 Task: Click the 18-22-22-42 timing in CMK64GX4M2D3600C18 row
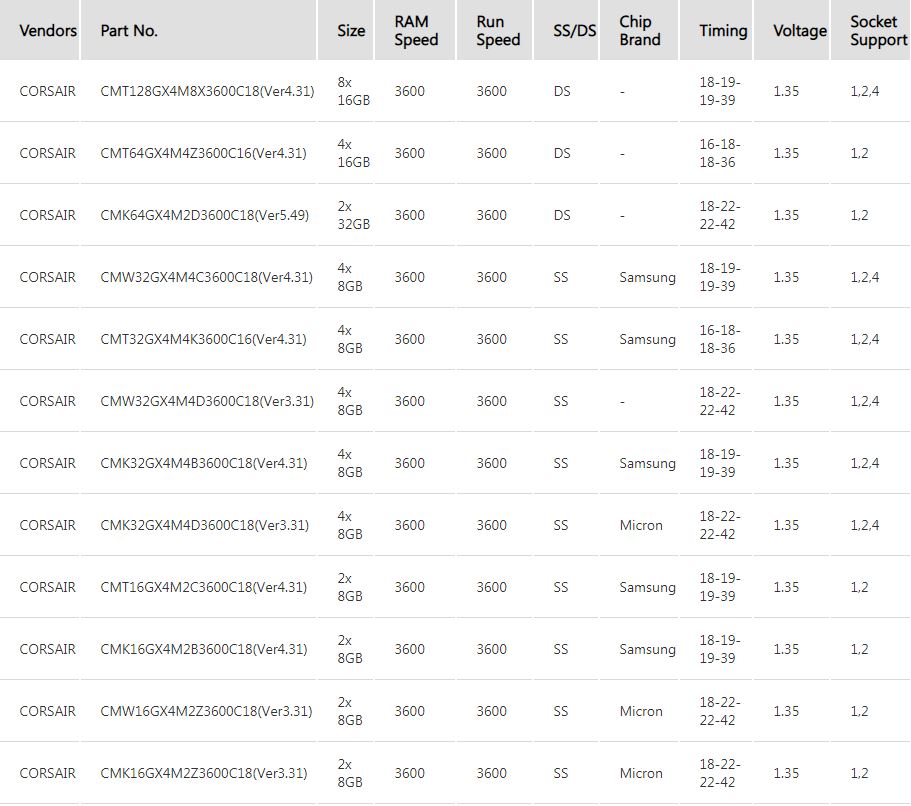pos(719,216)
